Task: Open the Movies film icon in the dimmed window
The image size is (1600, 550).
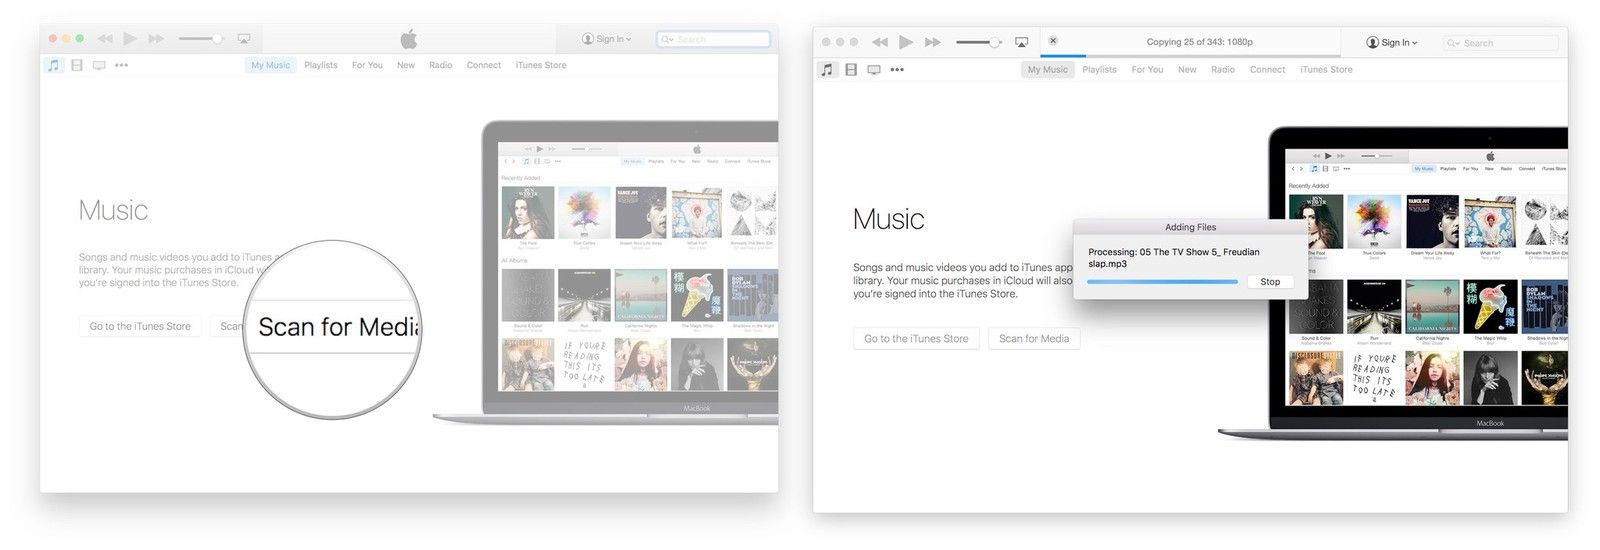Action: (x=77, y=65)
